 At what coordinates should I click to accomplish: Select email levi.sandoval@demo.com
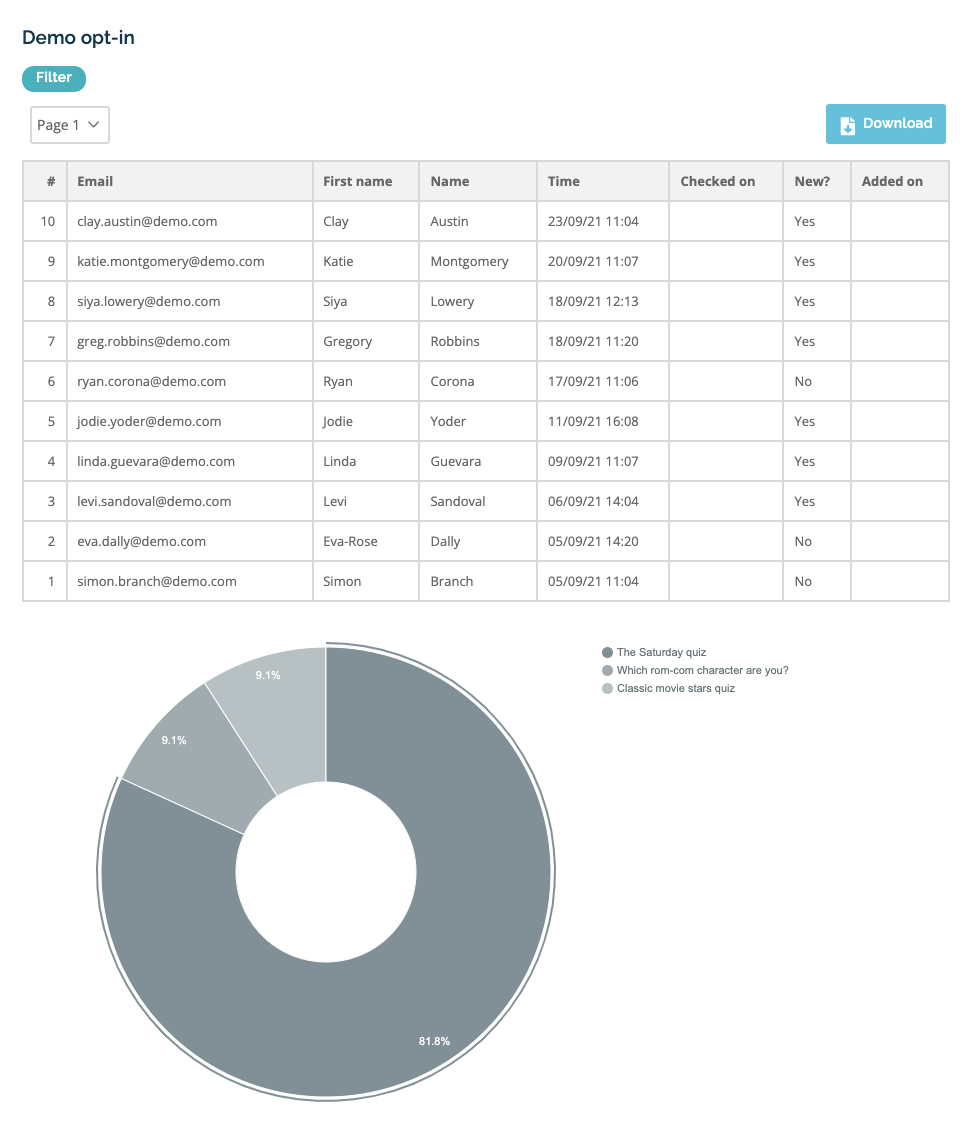click(154, 501)
